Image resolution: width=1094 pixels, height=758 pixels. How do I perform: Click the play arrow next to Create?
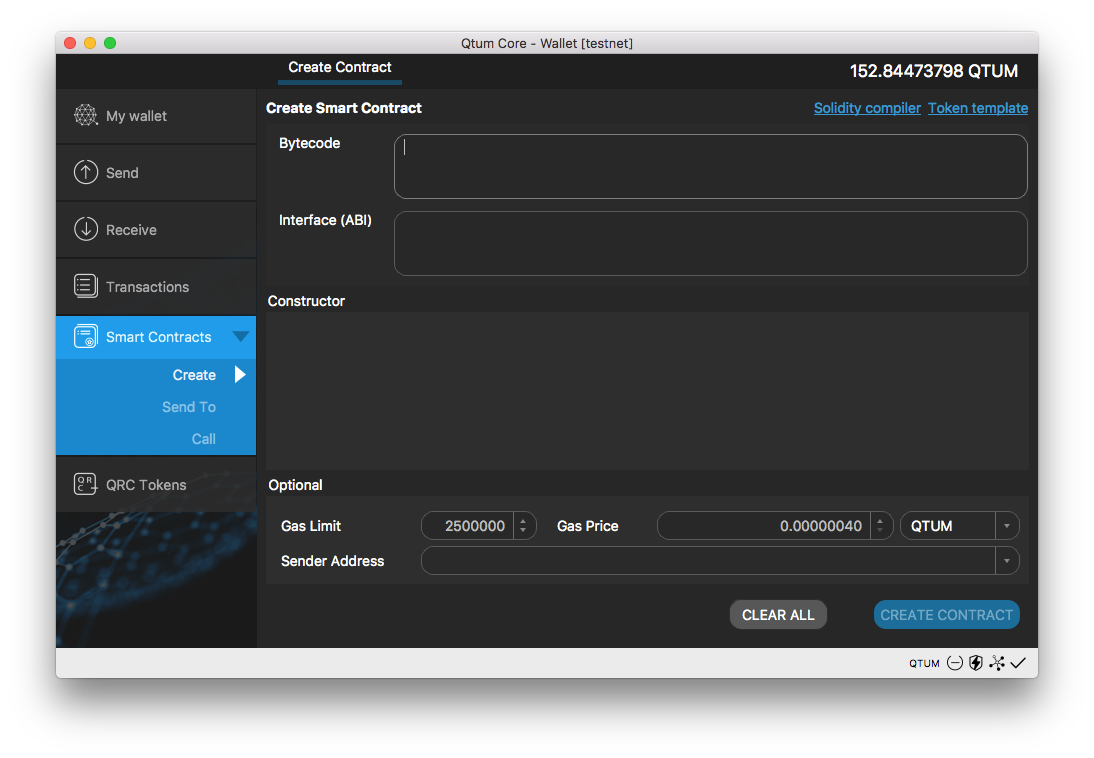pyautogui.click(x=240, y=375)
